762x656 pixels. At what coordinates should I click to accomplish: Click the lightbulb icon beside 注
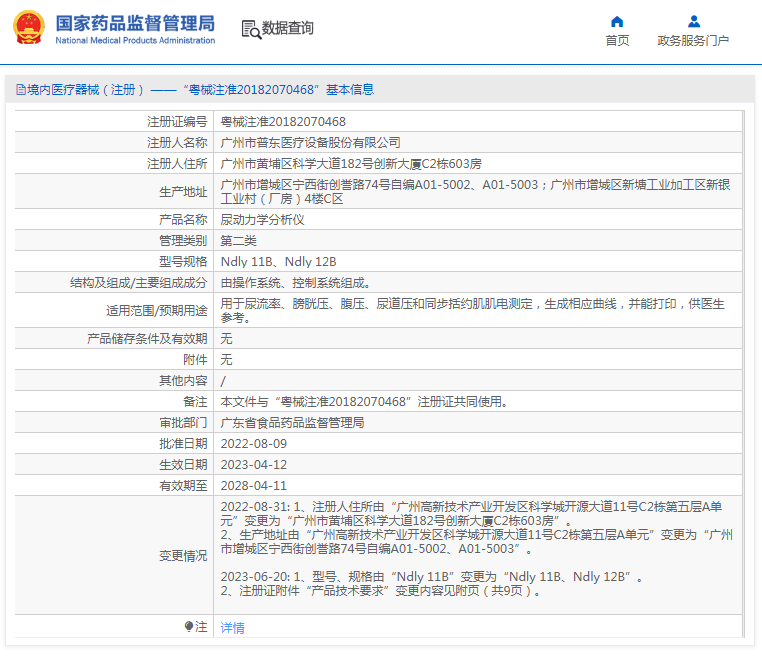coord(189,627)
